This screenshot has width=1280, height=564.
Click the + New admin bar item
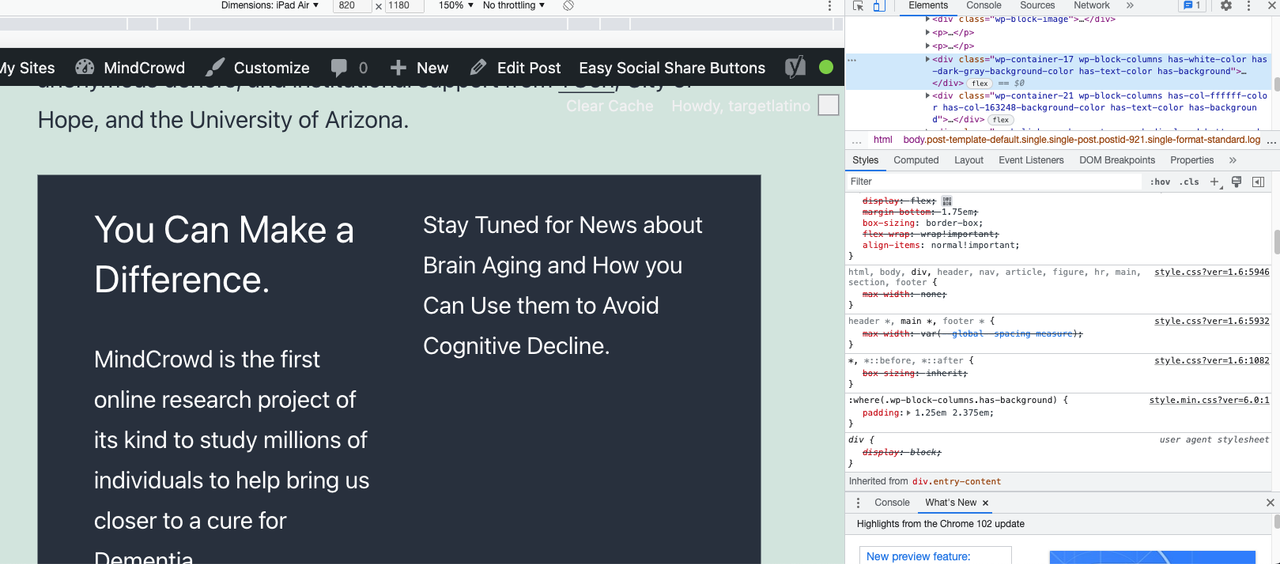419,68
